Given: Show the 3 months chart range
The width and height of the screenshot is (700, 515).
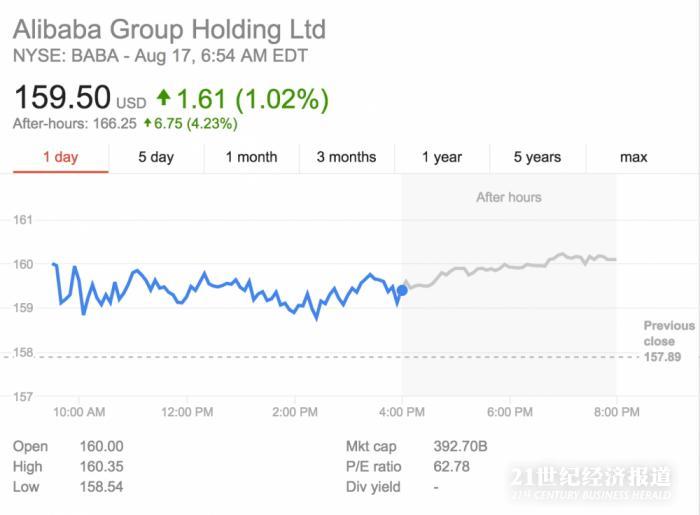Looking at the screenshot, I should 346,157.
